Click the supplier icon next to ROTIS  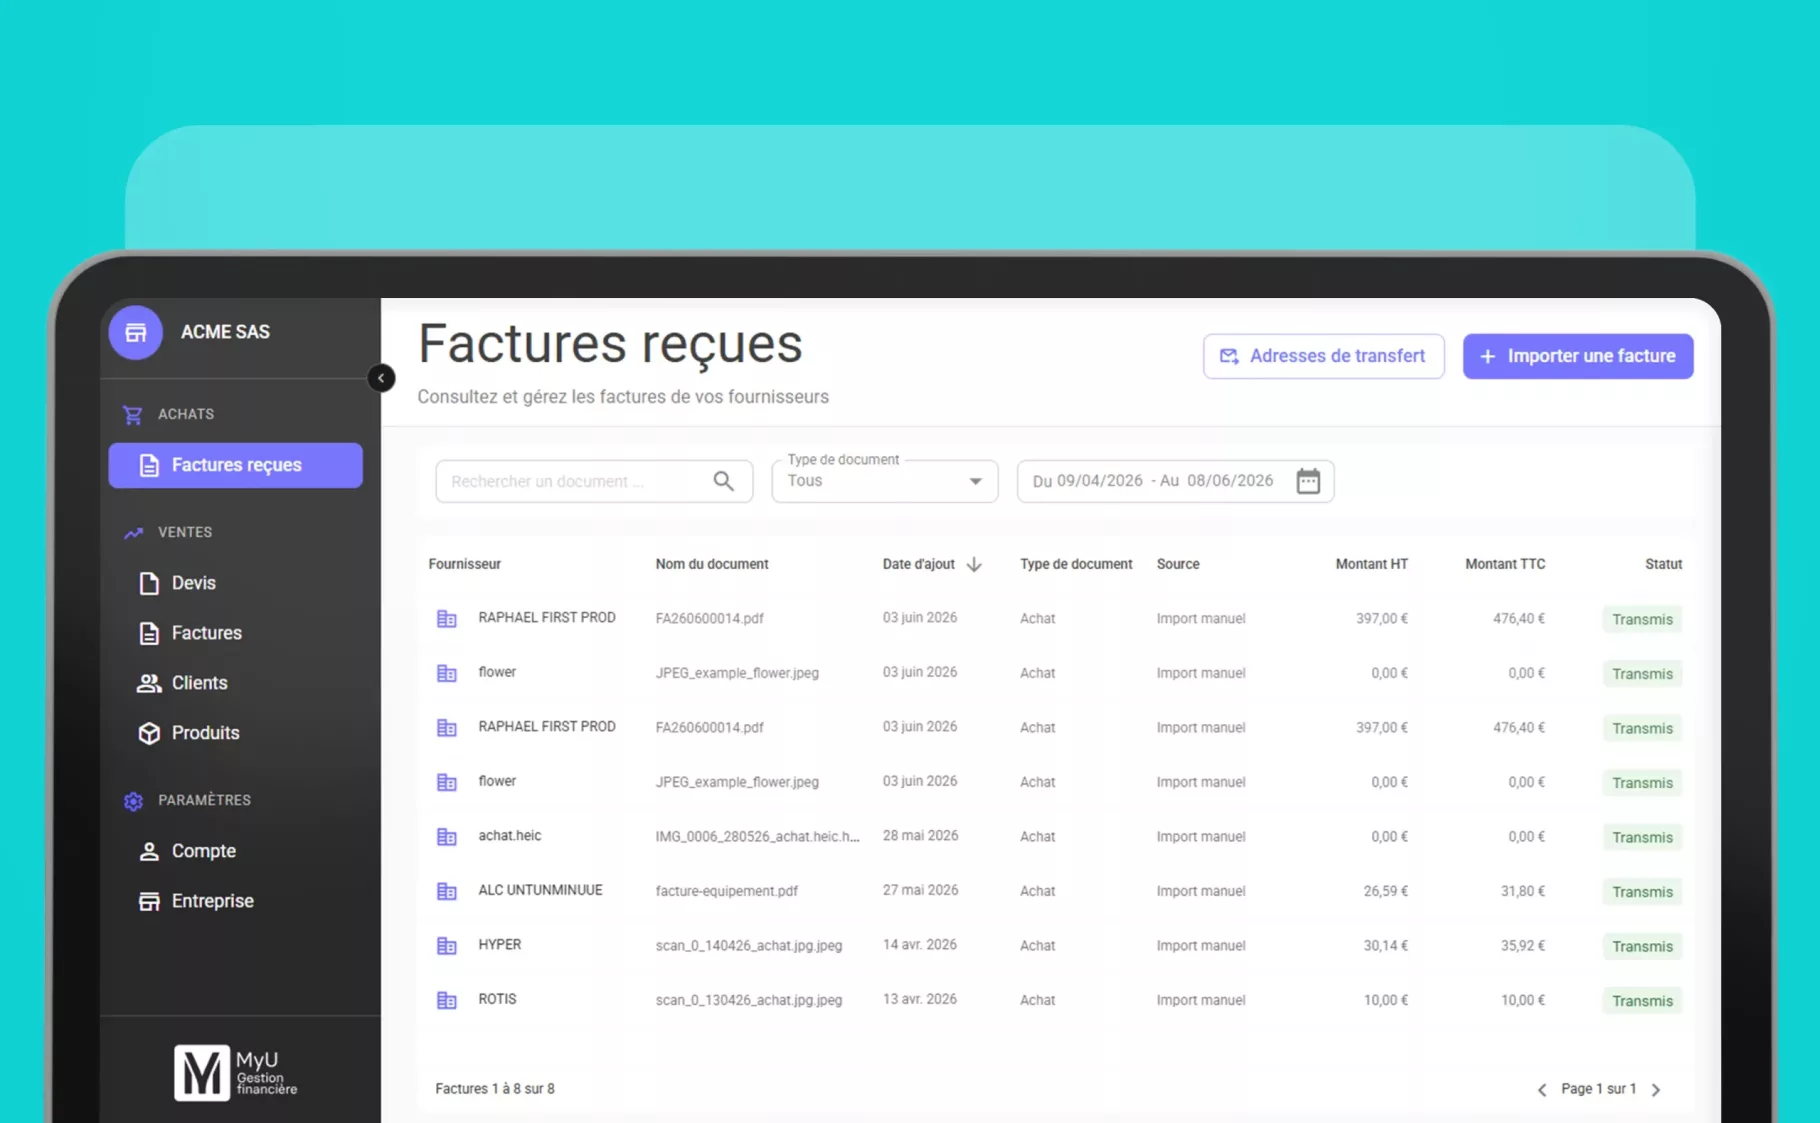tap(447, 1000)
